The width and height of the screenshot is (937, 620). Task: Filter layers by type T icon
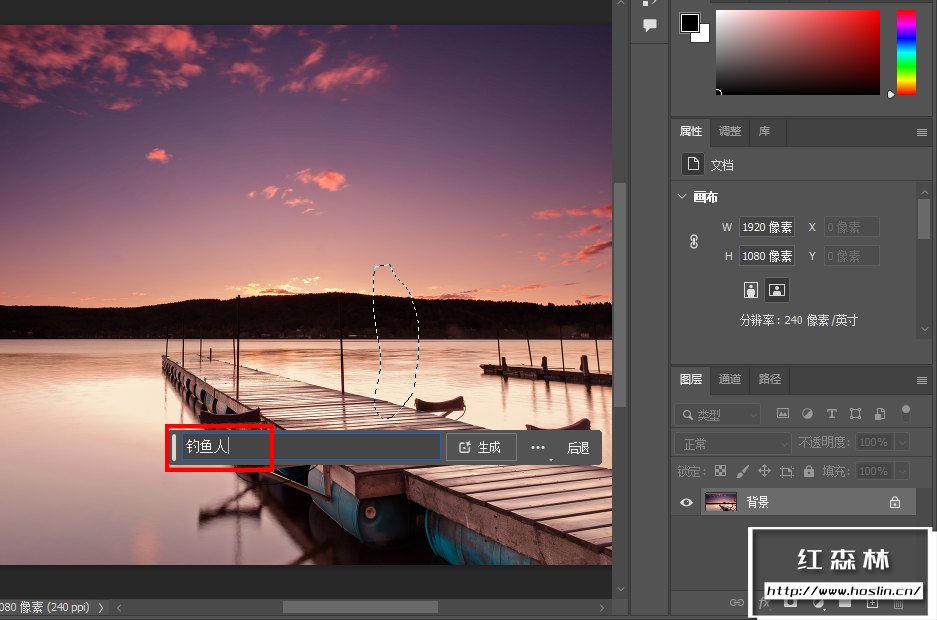(831, 413)
